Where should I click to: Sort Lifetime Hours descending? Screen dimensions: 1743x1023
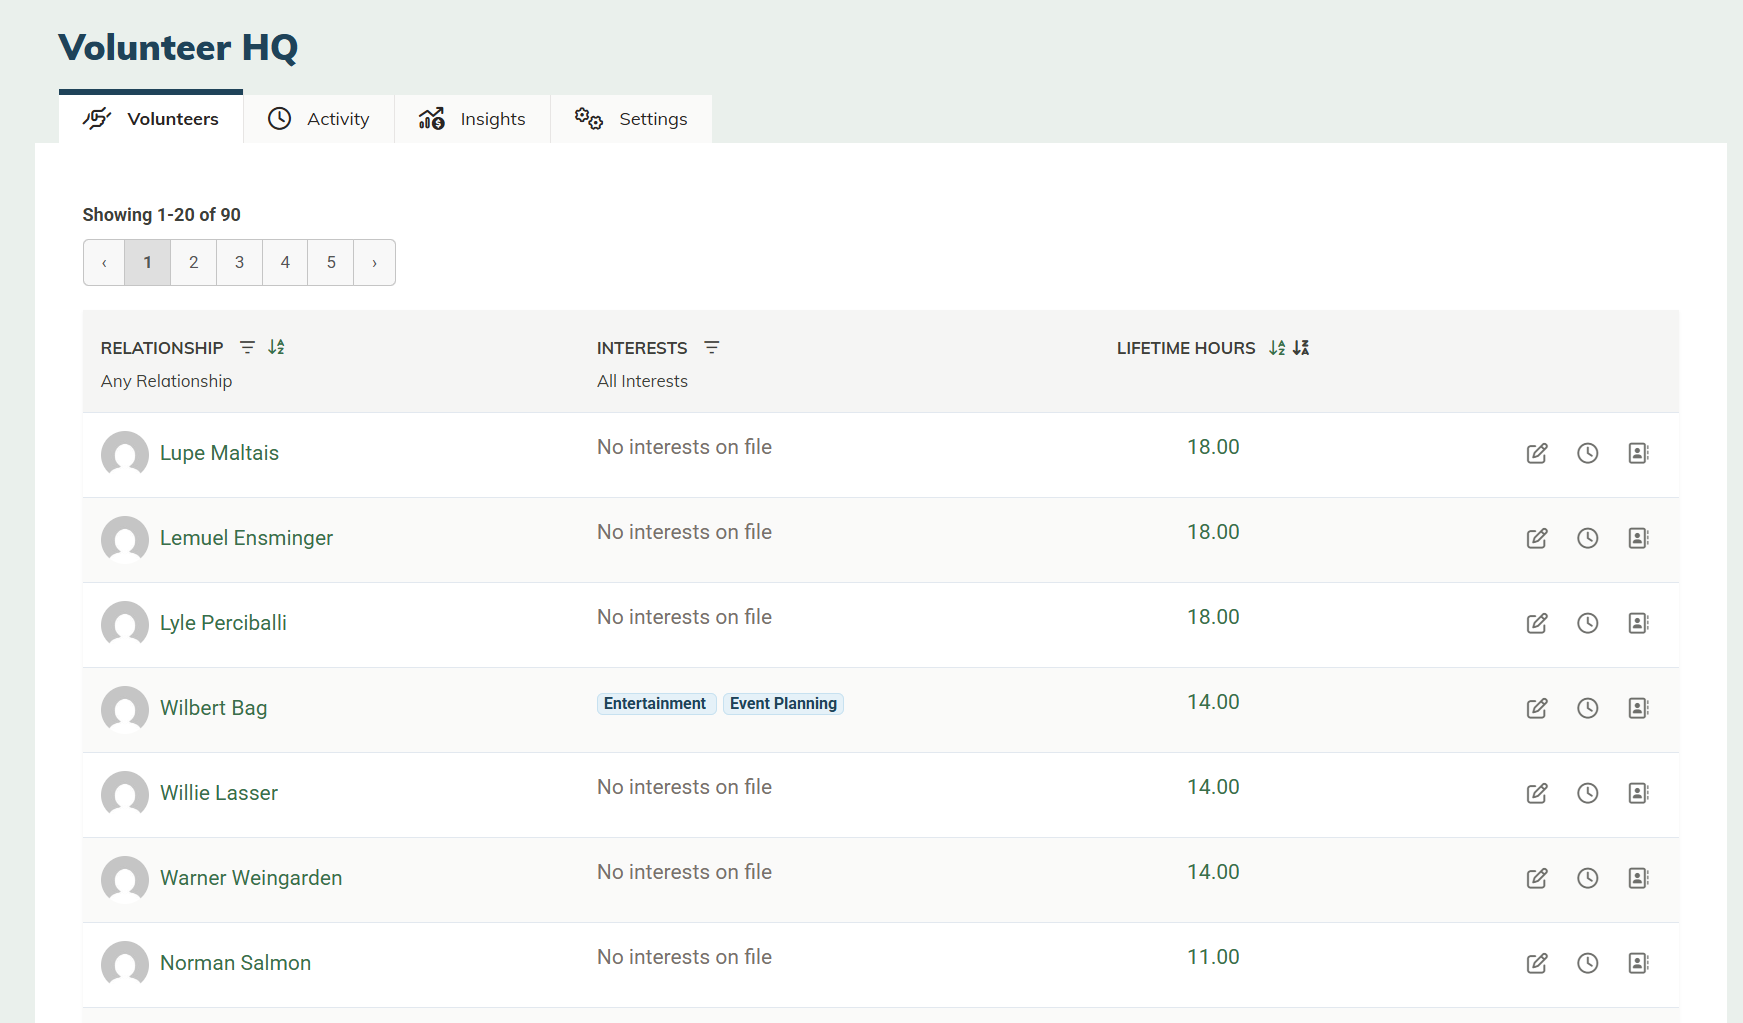[1300, 347]
